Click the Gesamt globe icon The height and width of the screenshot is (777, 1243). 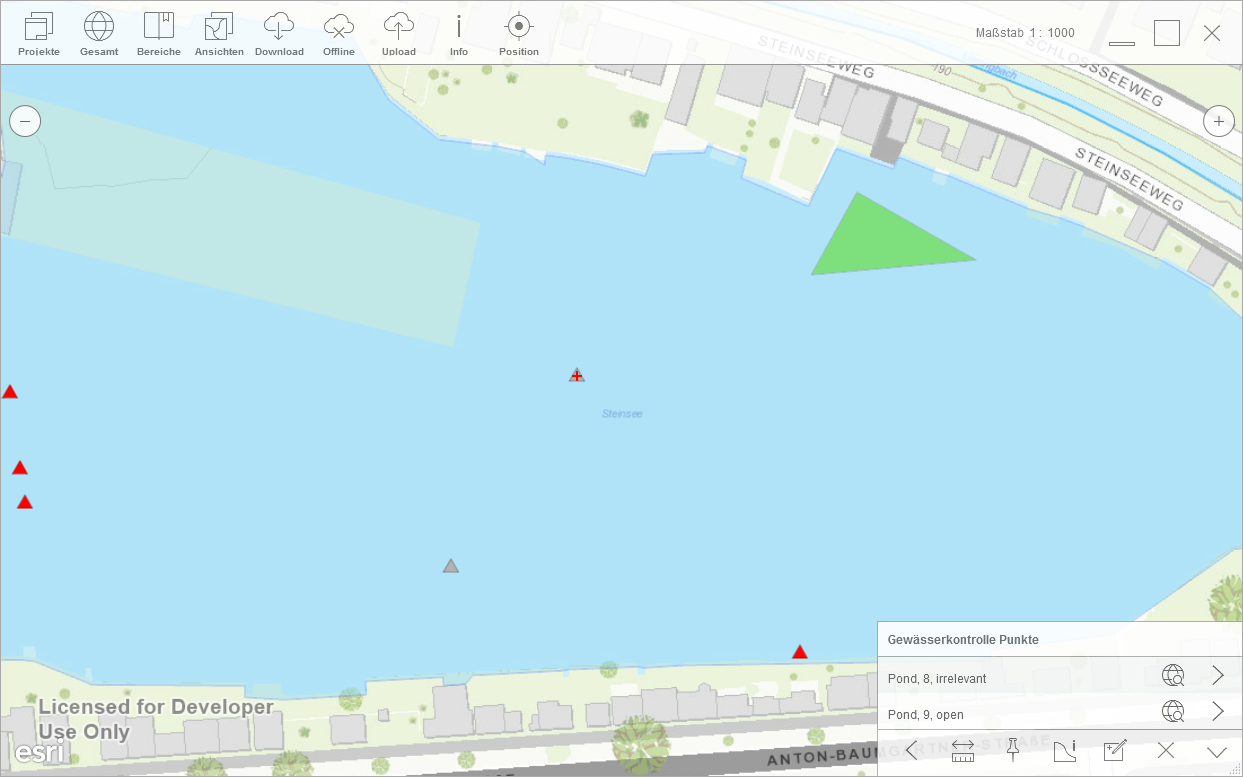[99, 34]
